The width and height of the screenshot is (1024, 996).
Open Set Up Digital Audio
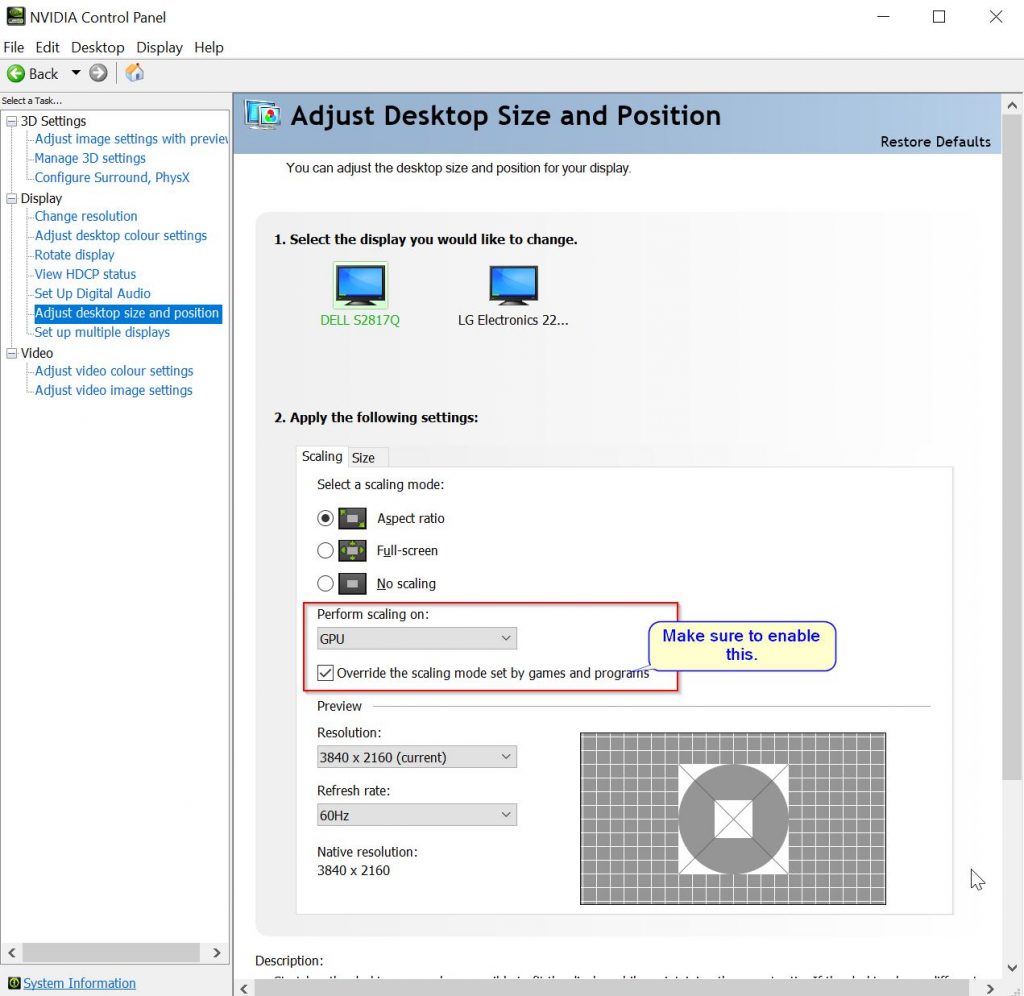tap(93, 294)
